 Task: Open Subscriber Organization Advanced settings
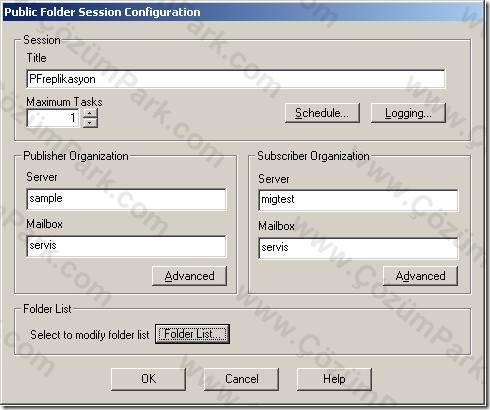(420, 276)
